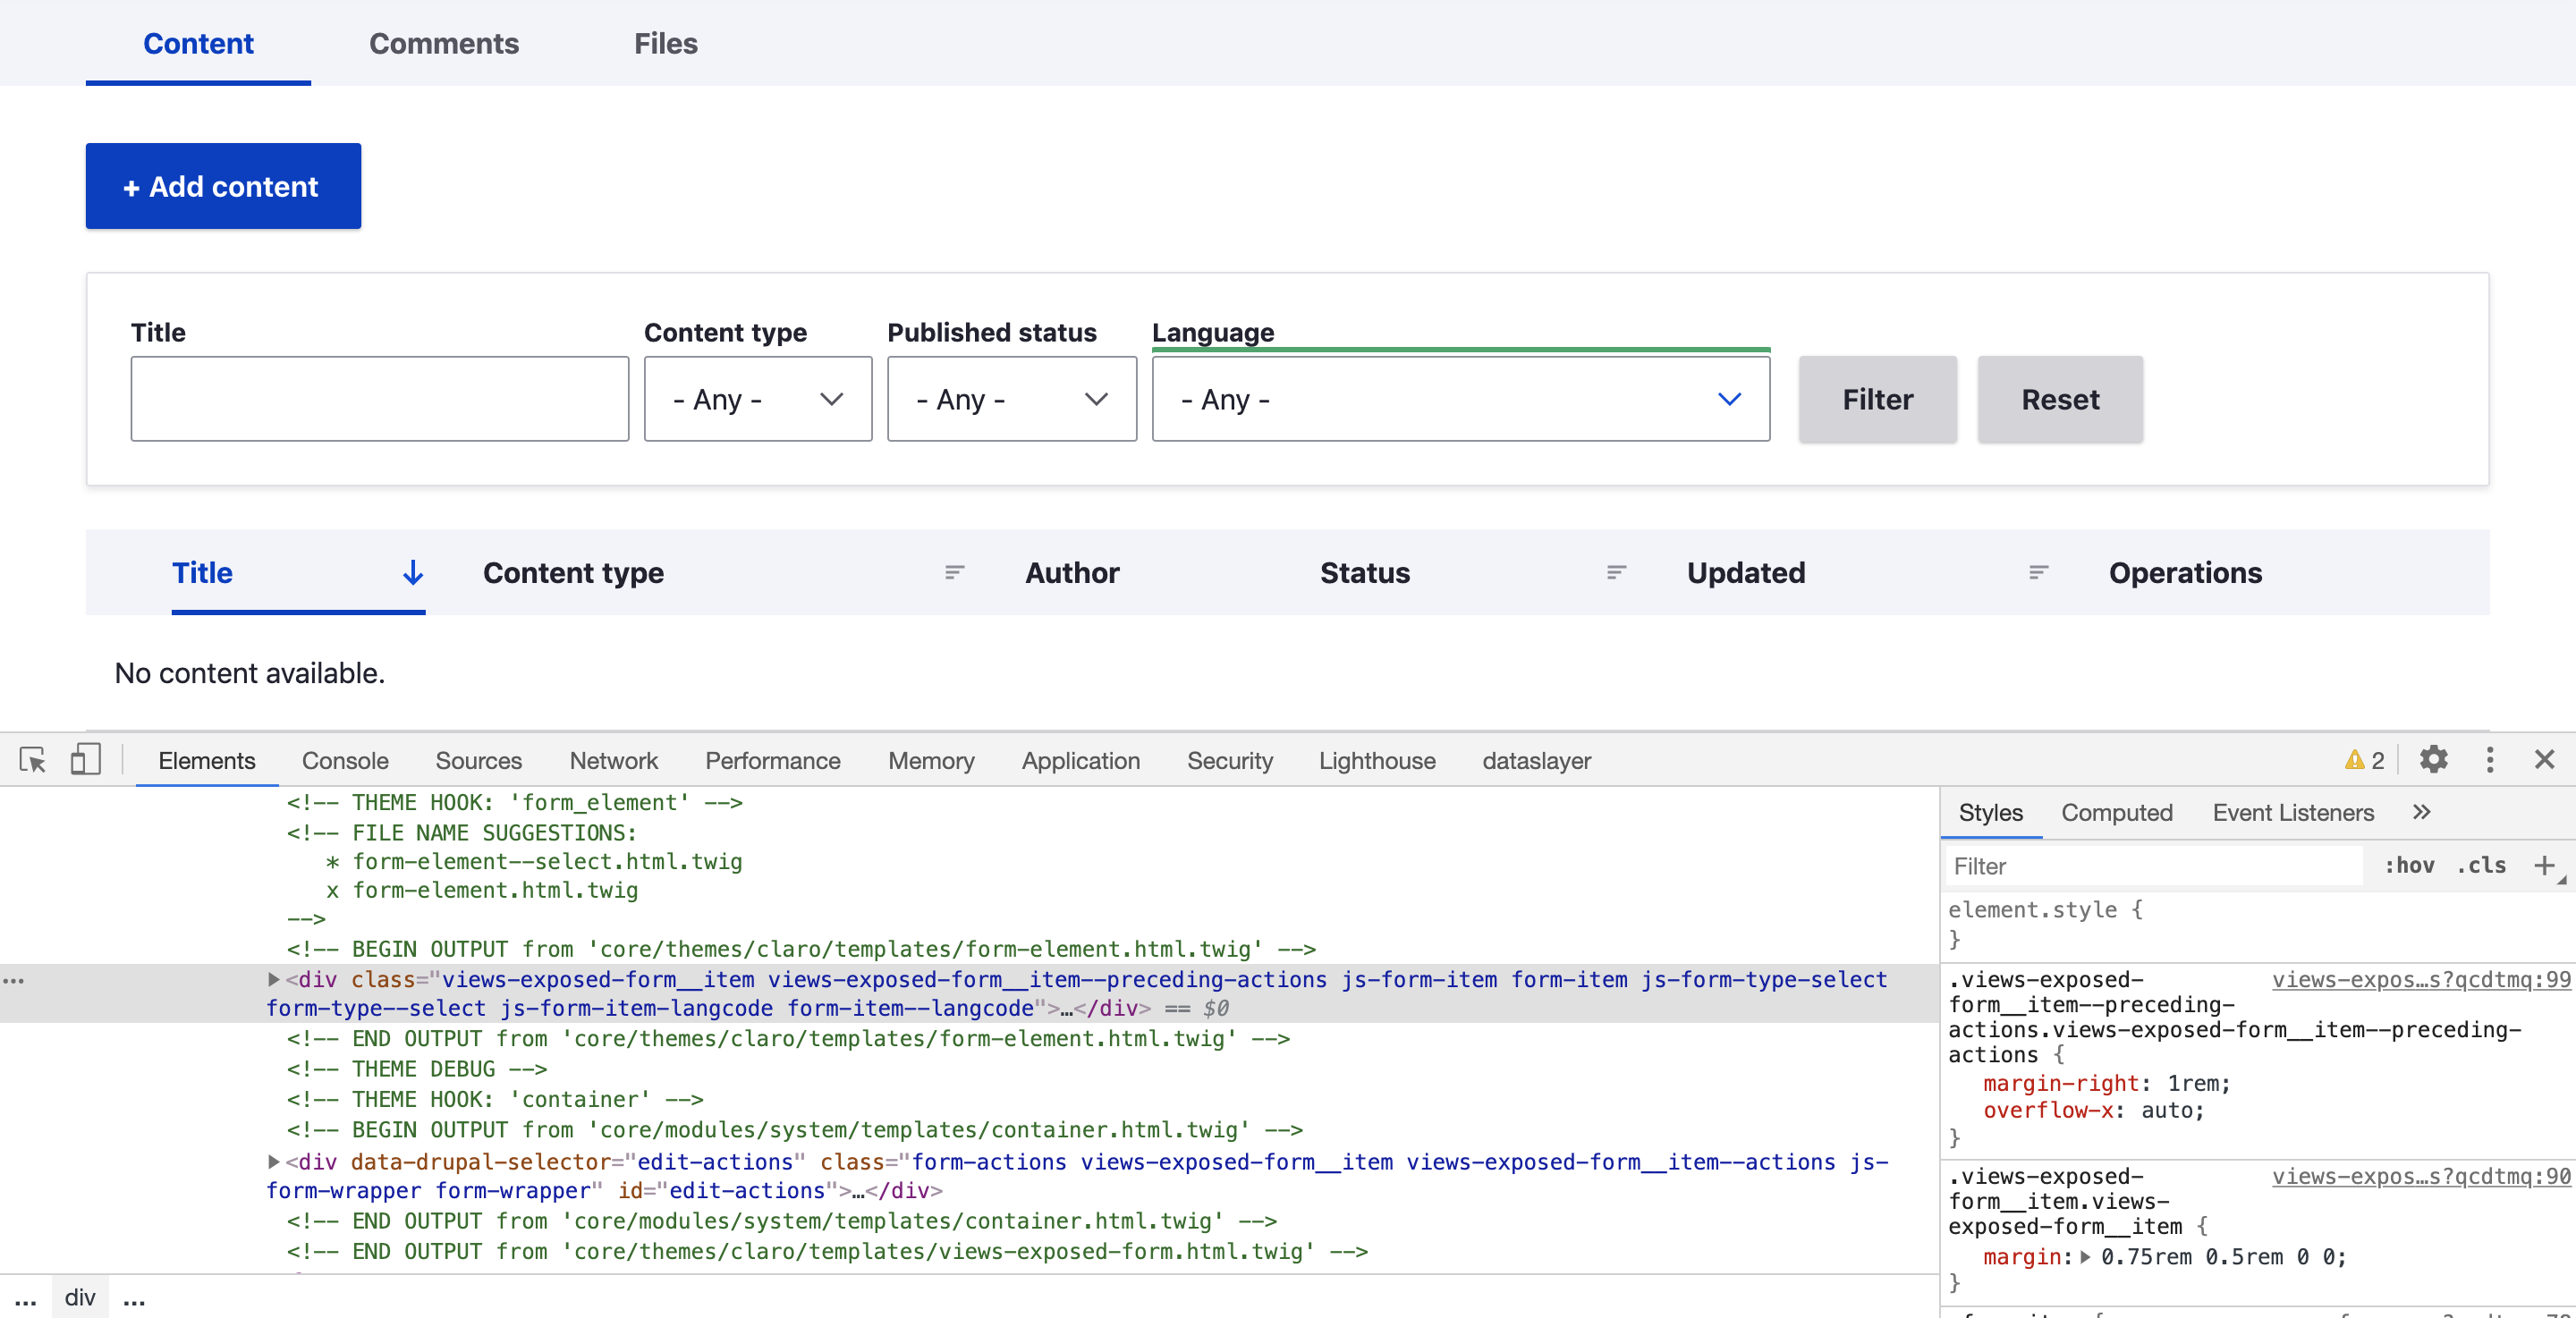This screenshot has width=2576, height=1318.
Task: Click sort icon next to Content type column
Action: coord(955,573)
